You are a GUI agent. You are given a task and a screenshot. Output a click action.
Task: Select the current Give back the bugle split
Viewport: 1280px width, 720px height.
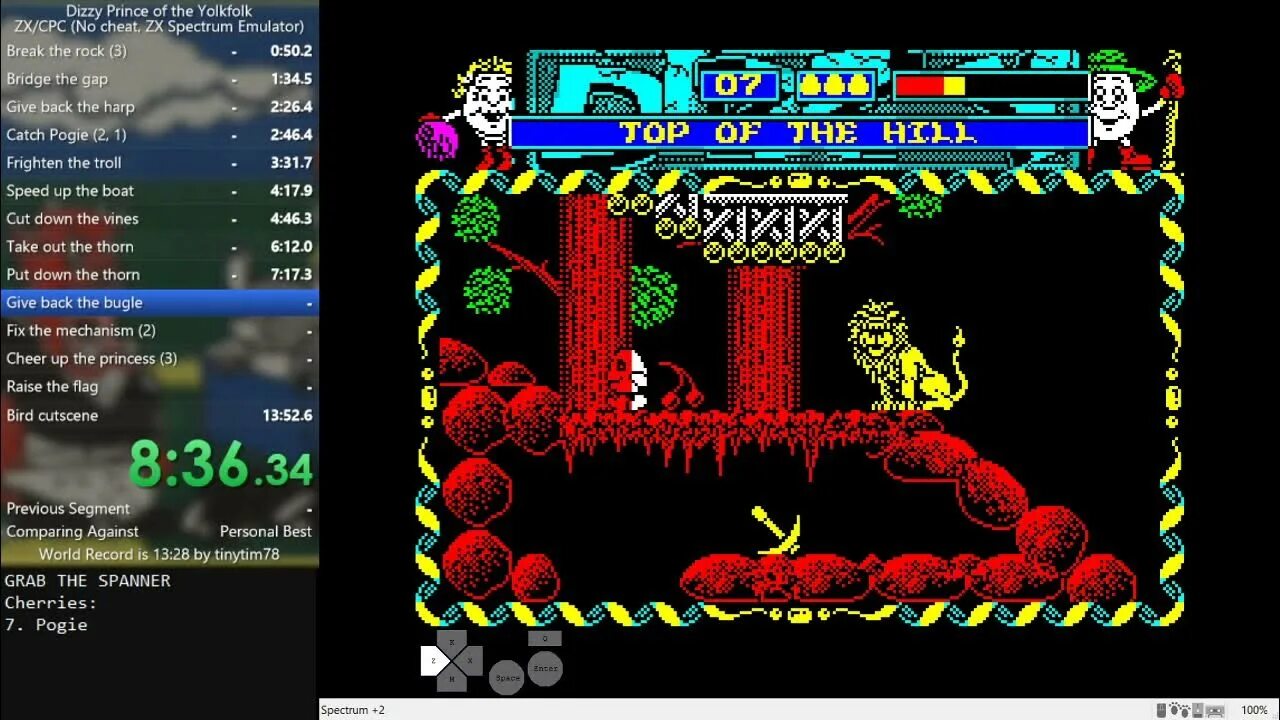click(159, 302)
